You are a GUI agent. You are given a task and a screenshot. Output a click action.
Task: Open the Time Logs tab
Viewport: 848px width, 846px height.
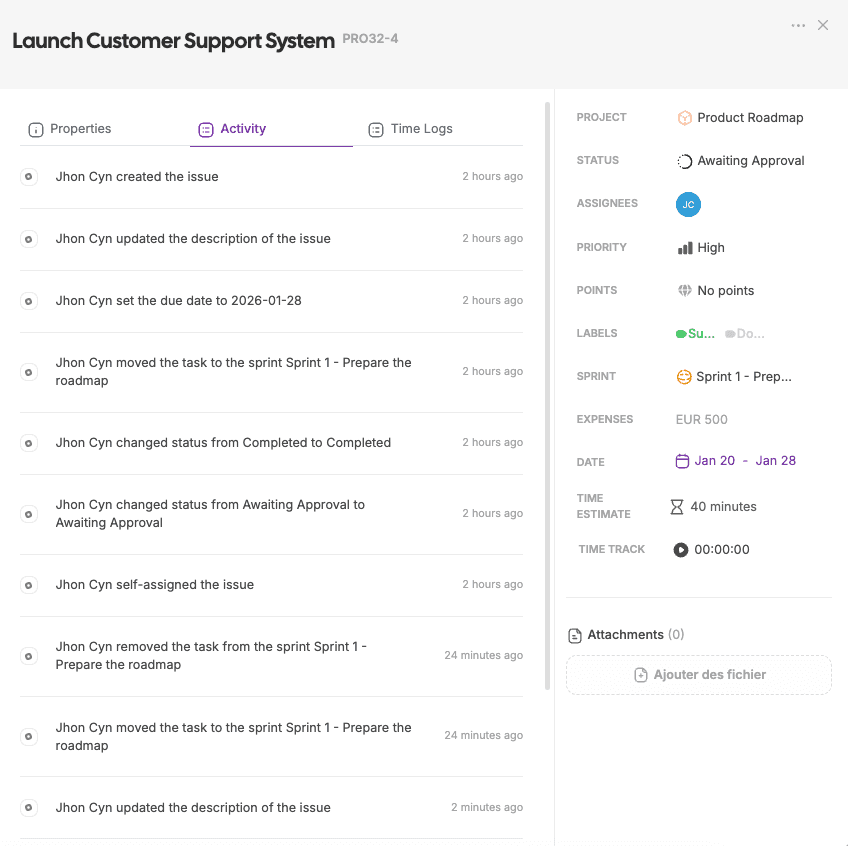click(410, 129)
